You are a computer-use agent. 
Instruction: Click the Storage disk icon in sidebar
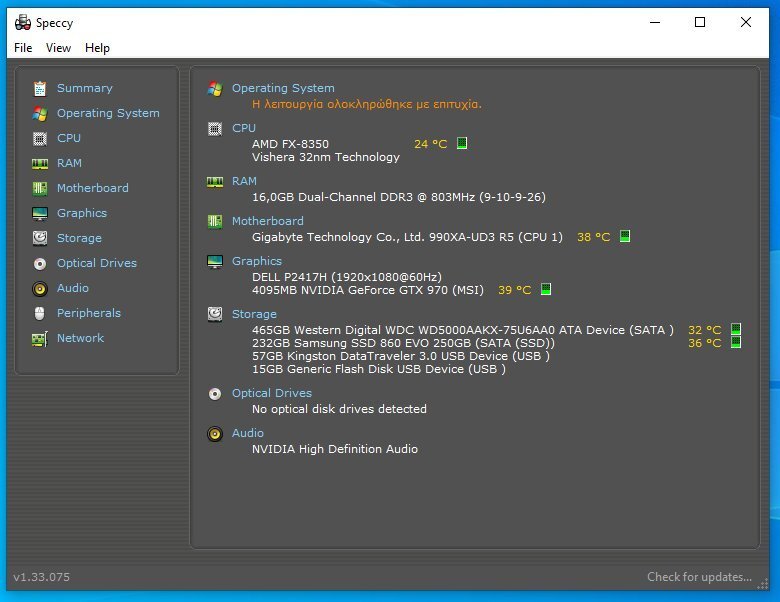coord(40,238)
